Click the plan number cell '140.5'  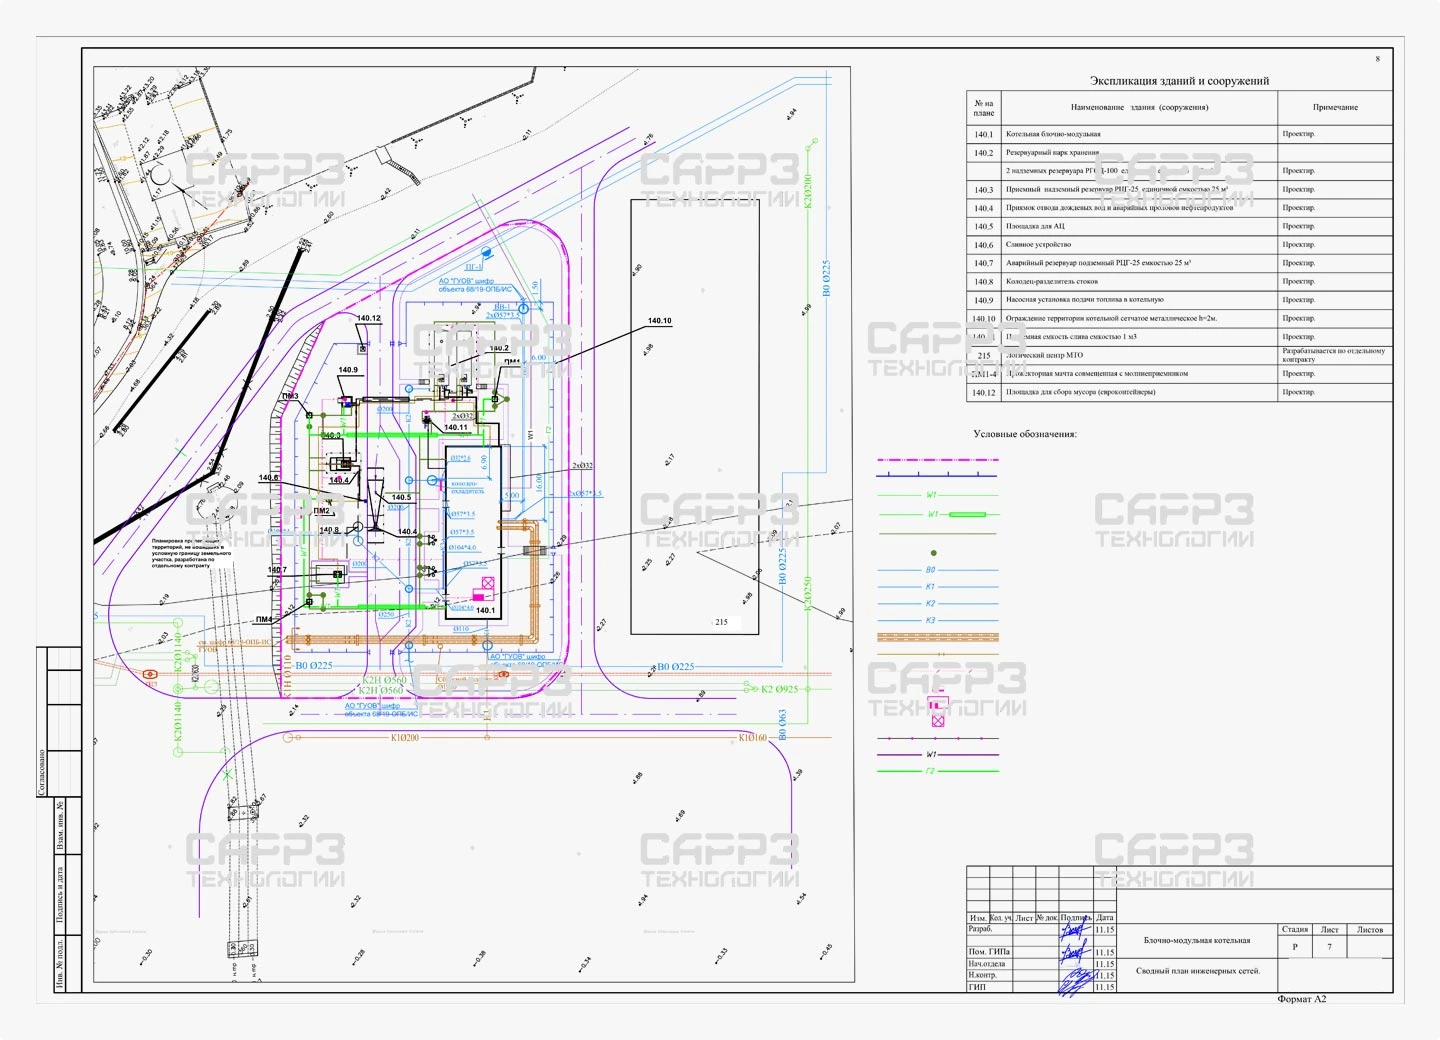coord(984,226)
